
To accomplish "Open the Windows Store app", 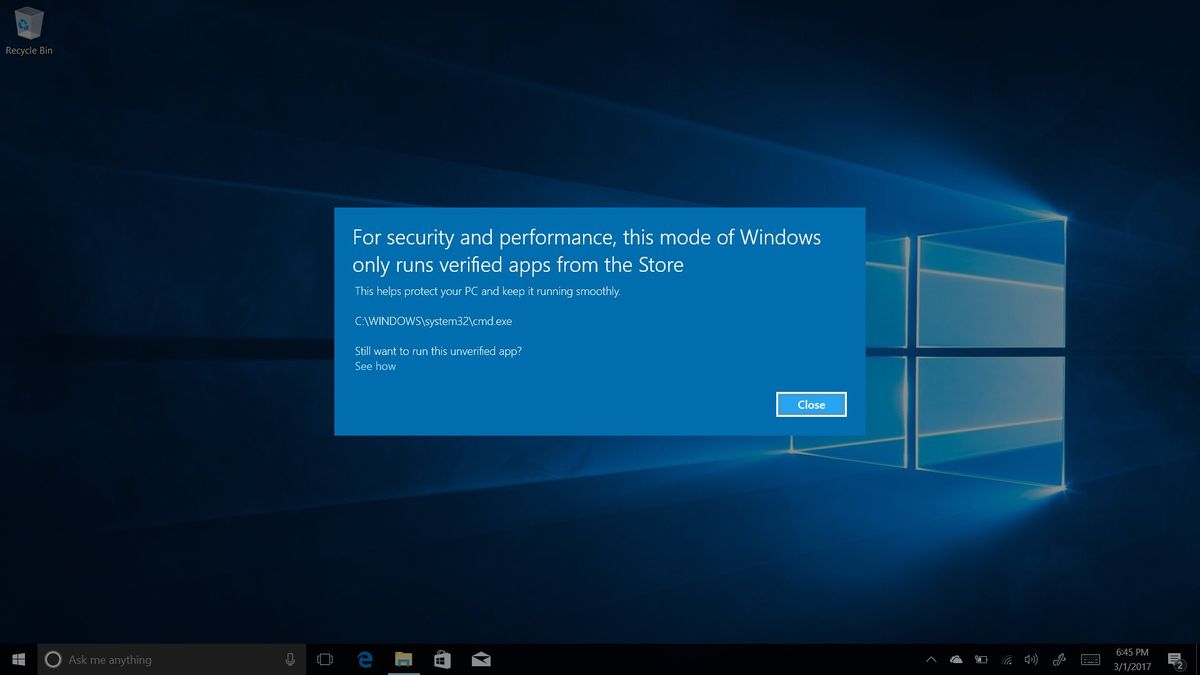I will pyautogui.click(x=441, y=659).
